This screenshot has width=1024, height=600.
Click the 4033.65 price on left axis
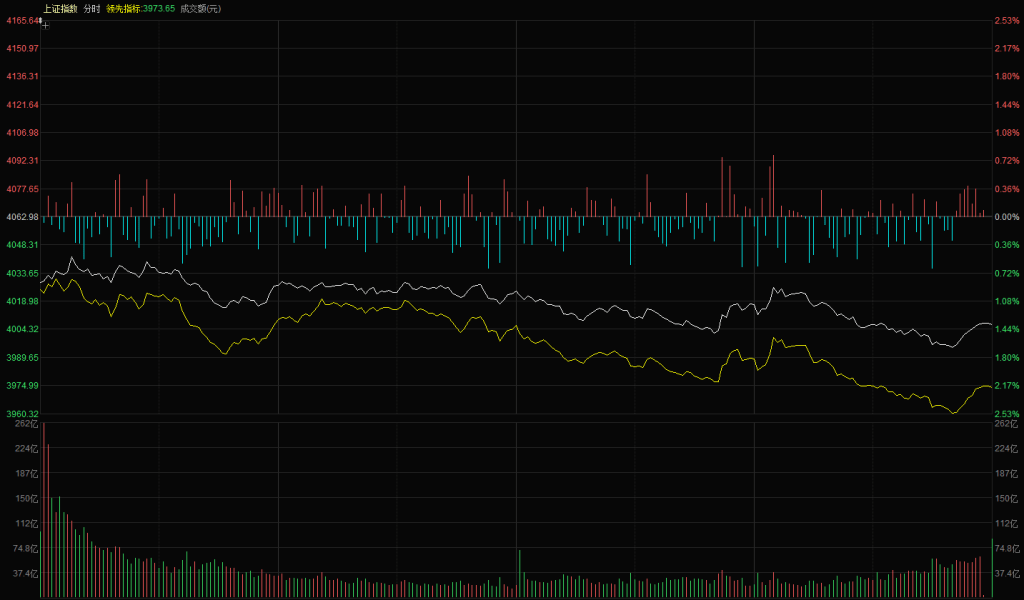[x=21, y=272]
